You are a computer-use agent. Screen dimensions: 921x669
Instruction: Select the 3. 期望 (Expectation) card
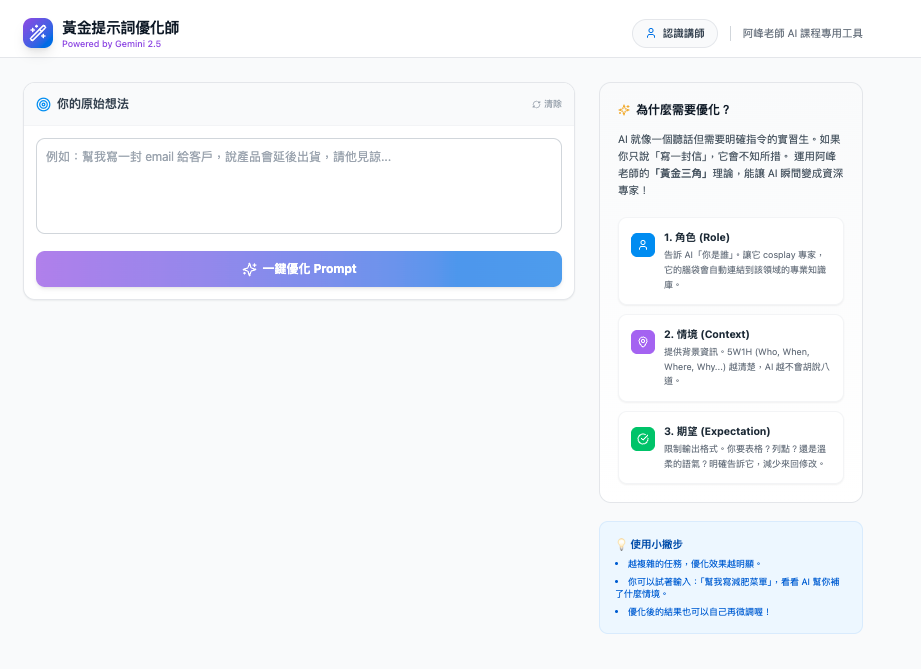point(730,446)
